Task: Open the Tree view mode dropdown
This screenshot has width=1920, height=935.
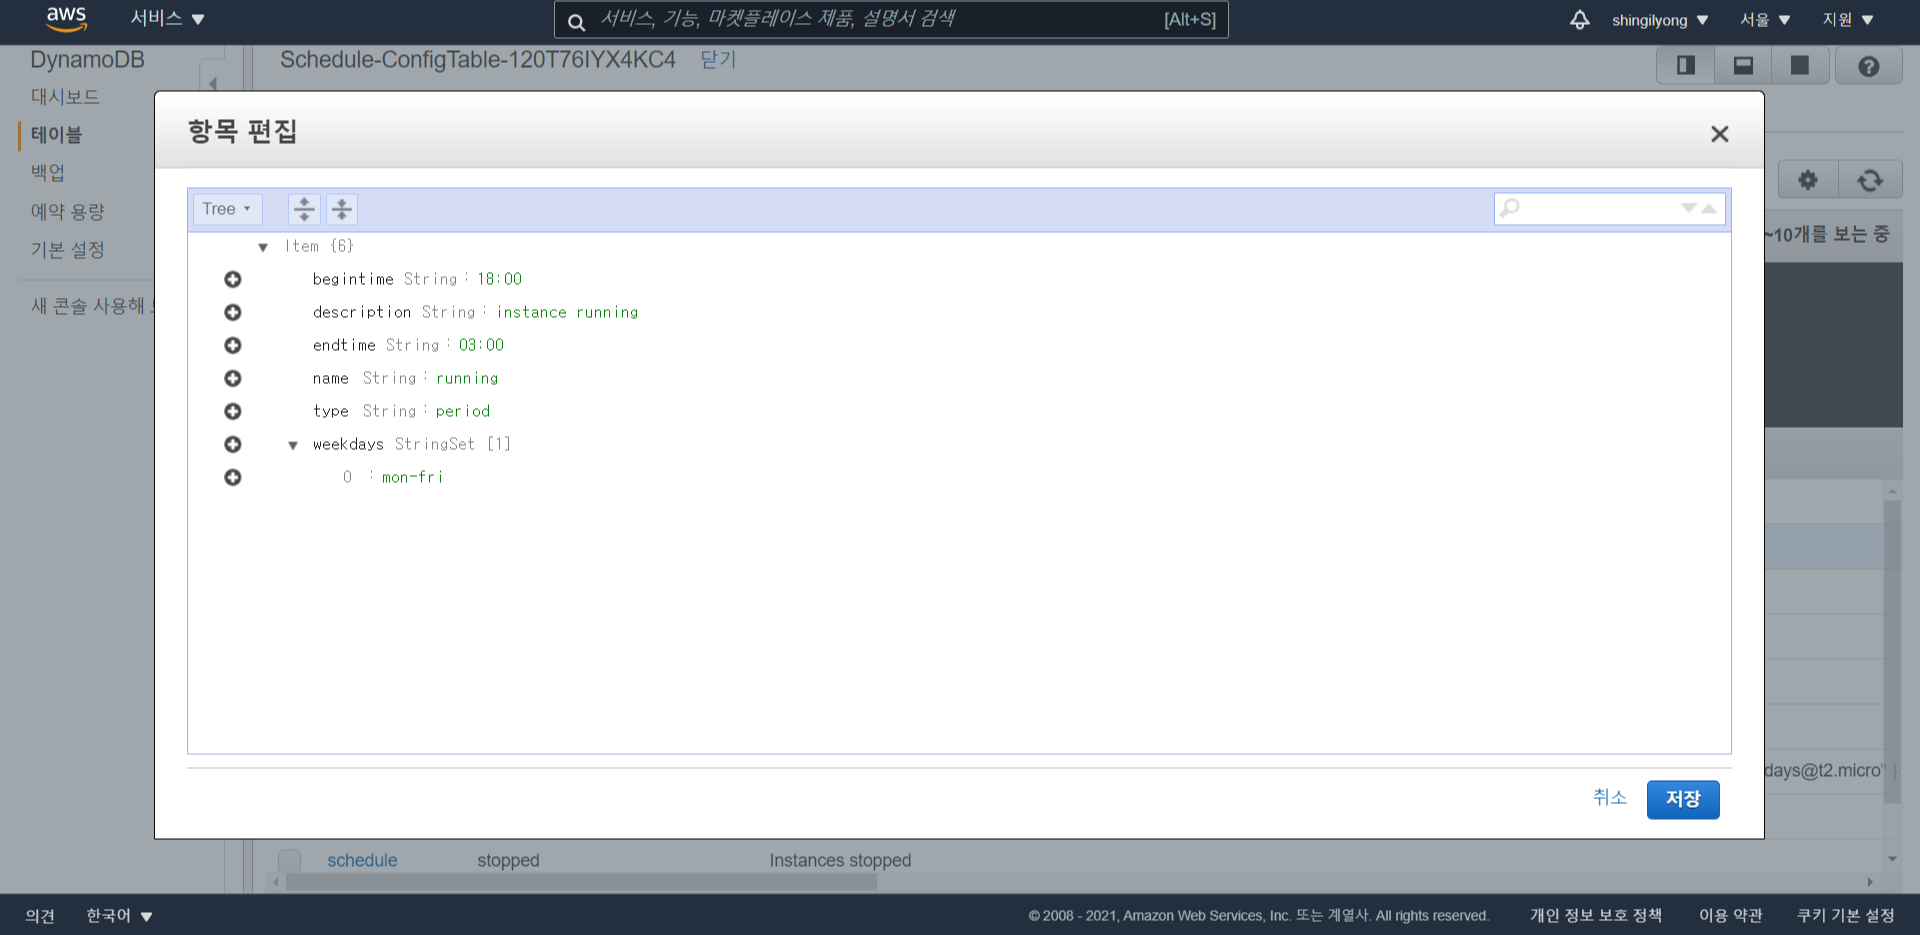Action: (x=227, y=209)
